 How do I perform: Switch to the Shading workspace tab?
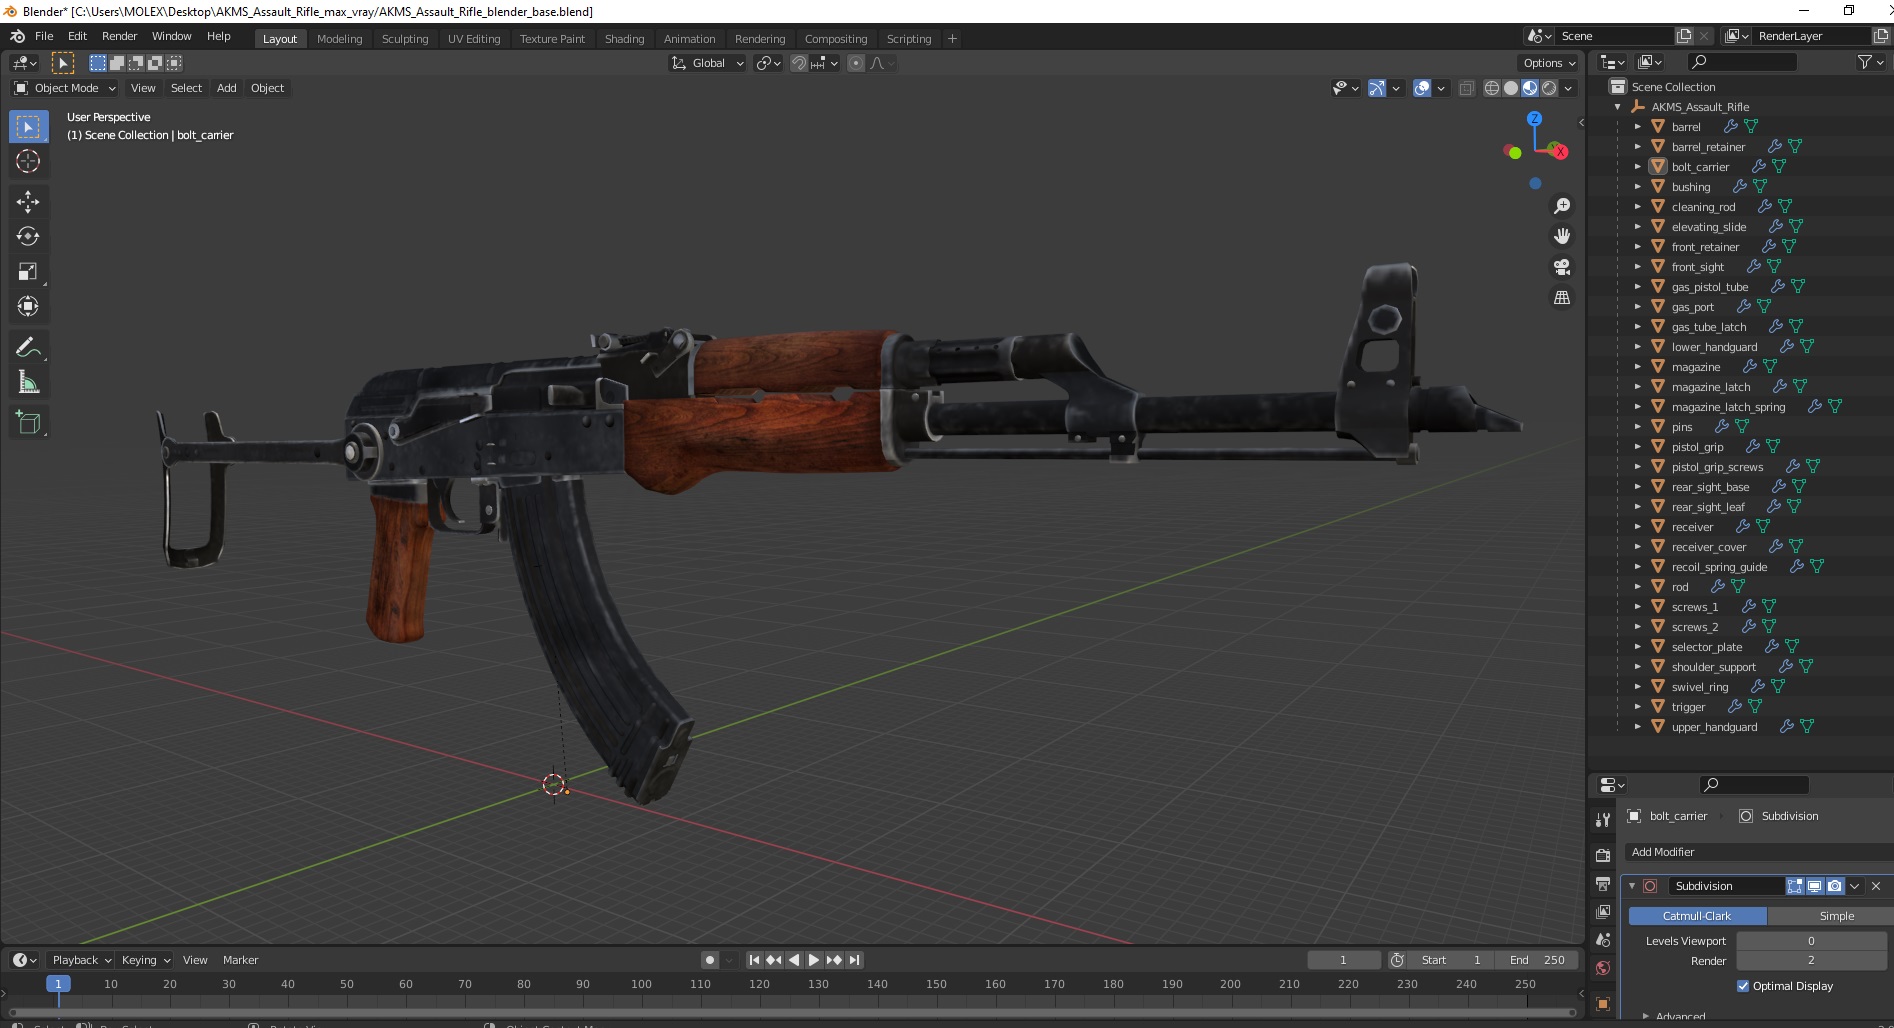(624, 39)
